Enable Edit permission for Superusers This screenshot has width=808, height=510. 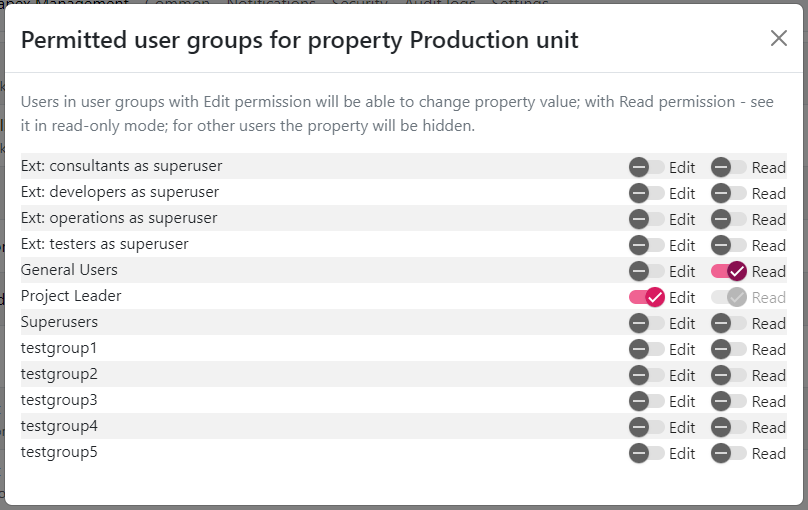point(646,323)
